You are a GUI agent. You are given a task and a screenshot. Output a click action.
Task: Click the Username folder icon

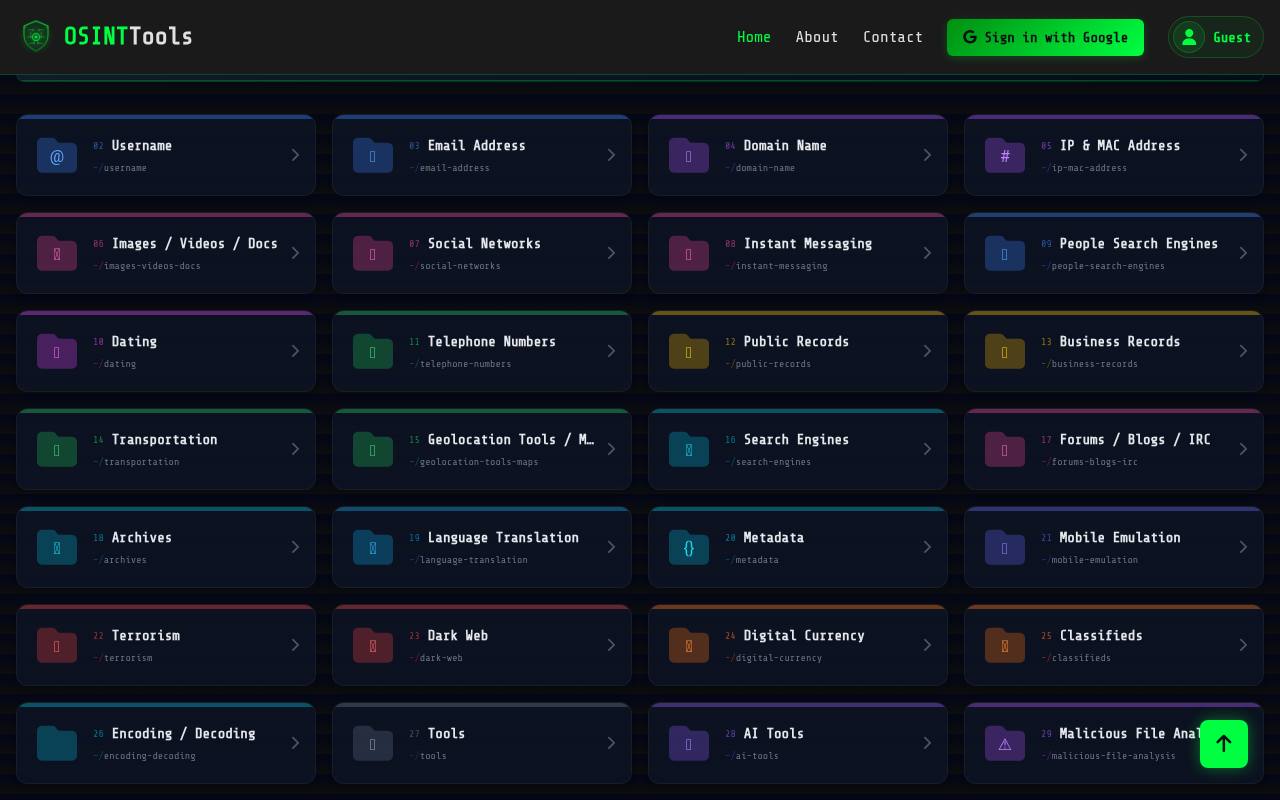[x=57, y=155]
